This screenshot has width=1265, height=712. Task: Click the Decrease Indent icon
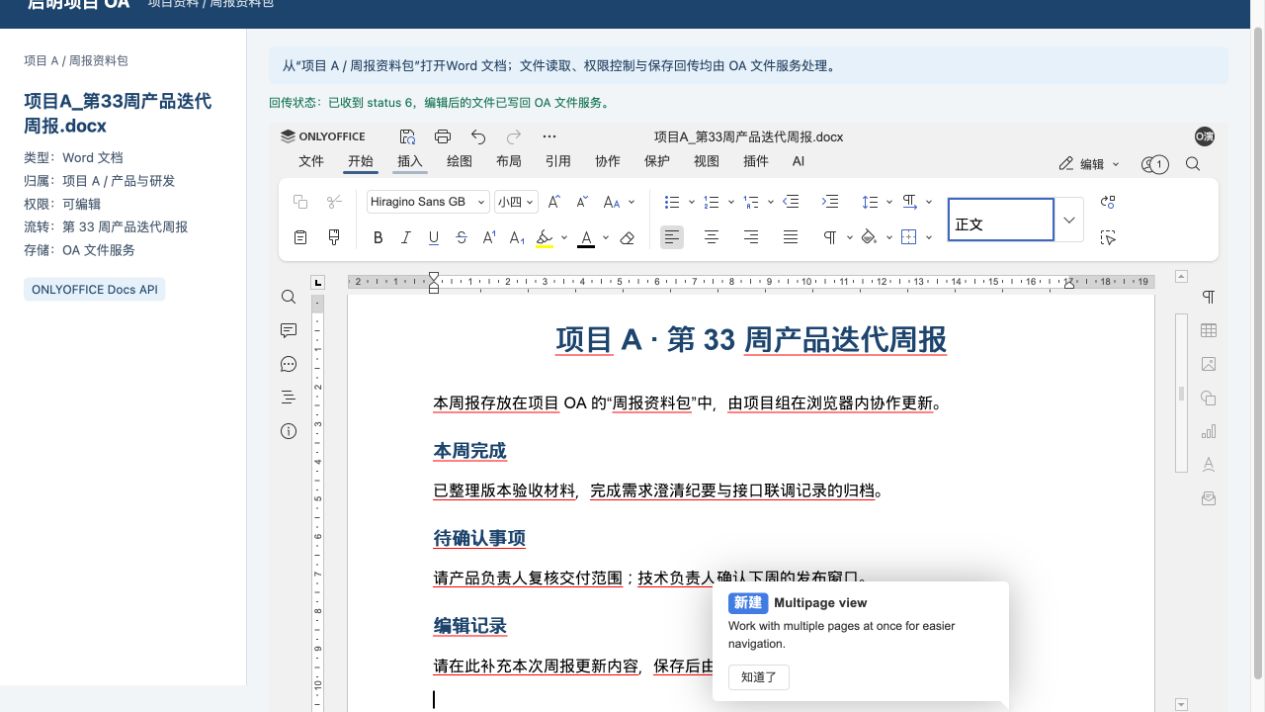point(791,202)
